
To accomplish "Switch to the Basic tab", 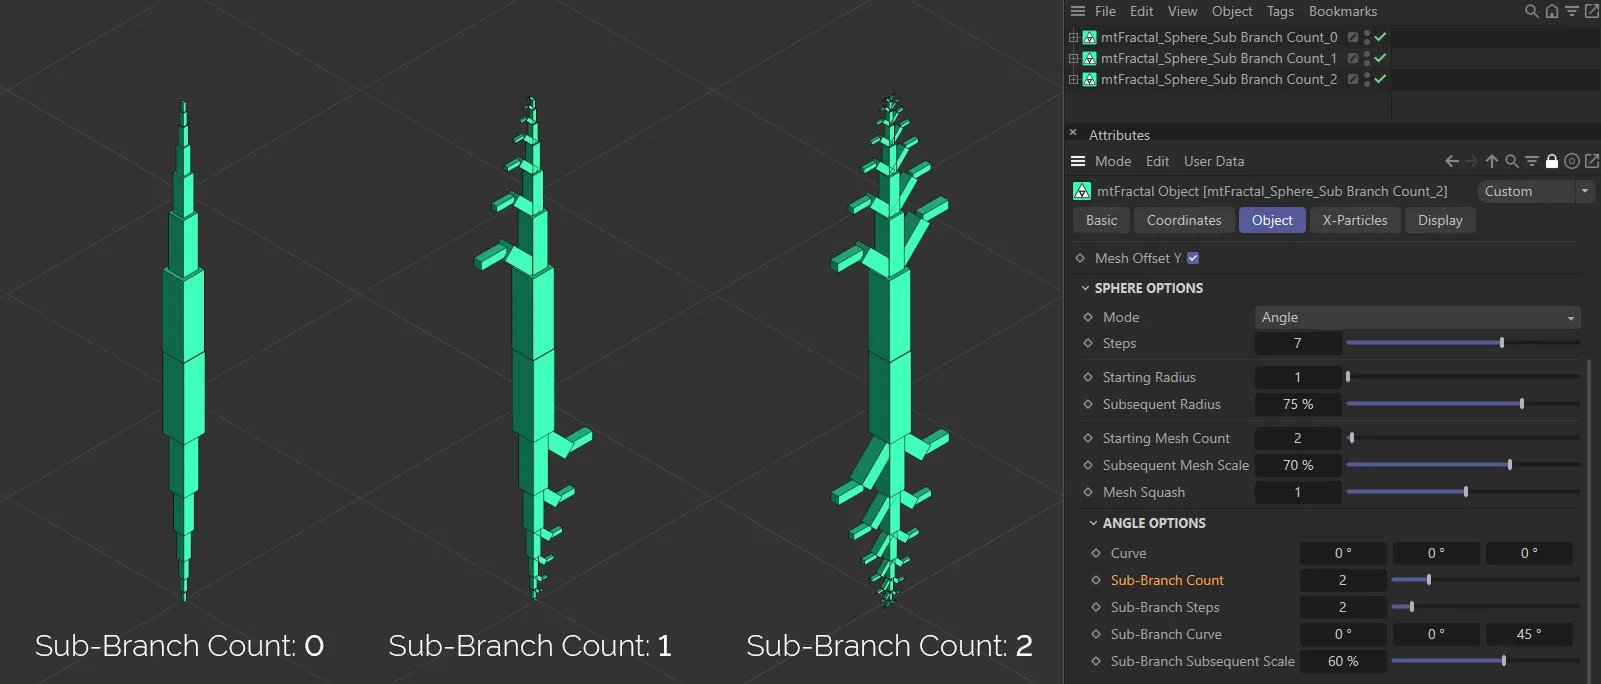I will coord(1102,220).
